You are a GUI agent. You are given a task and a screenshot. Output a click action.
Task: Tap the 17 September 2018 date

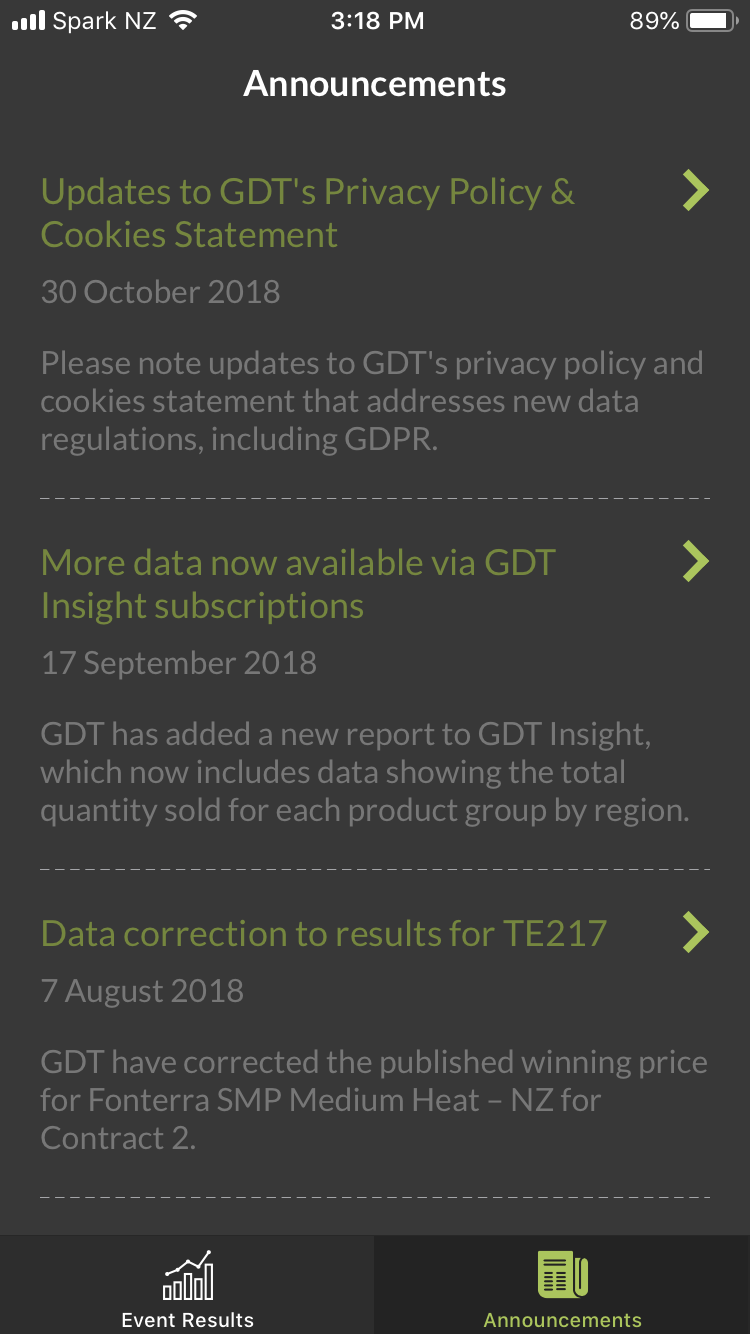(179, 663)
